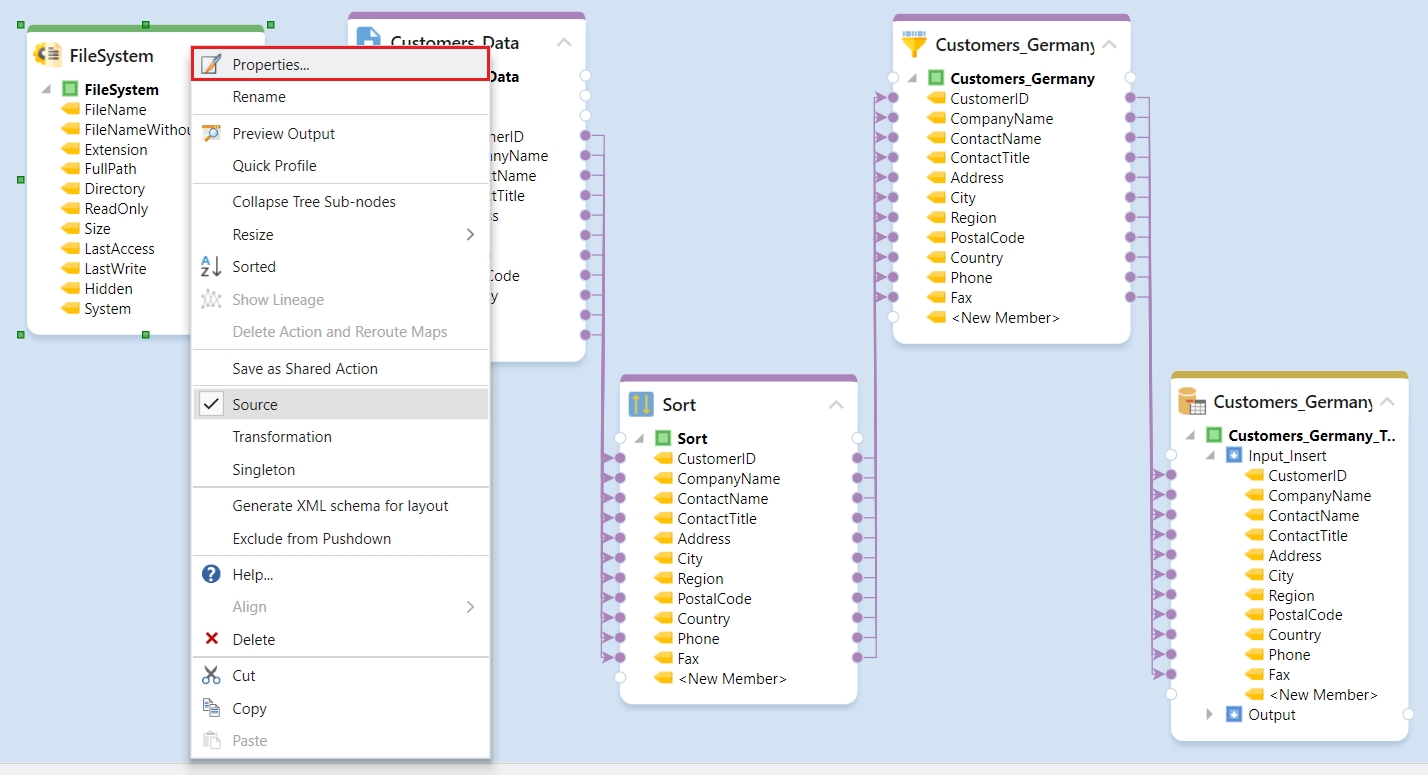Open Properties from the context menu

point(270,64)
